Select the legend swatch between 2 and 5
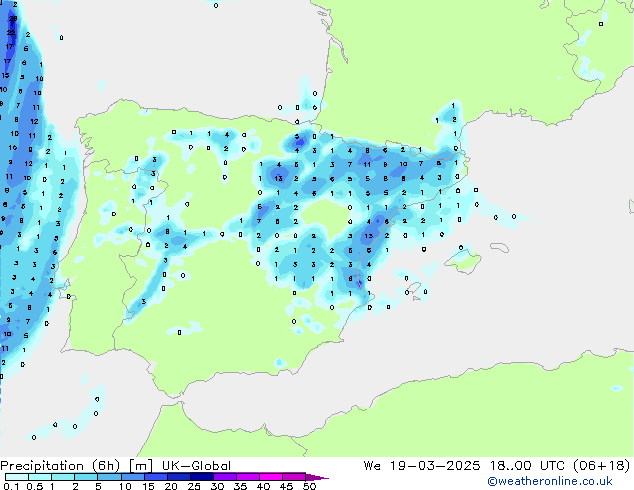The height and width of the screenshot is (490, 634). point(86,477)
